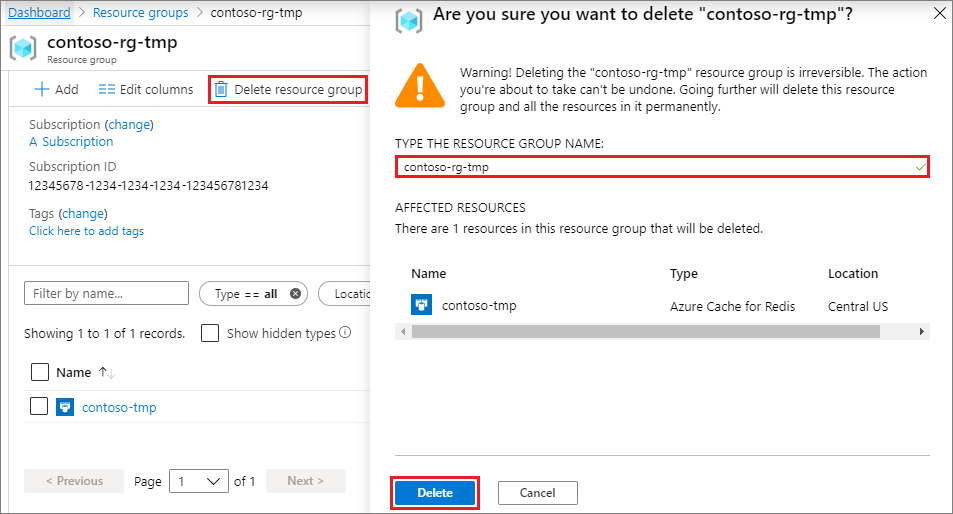Check the contoso-tmp row checkbox
953x514 pixels.
(x=39, y=406)
